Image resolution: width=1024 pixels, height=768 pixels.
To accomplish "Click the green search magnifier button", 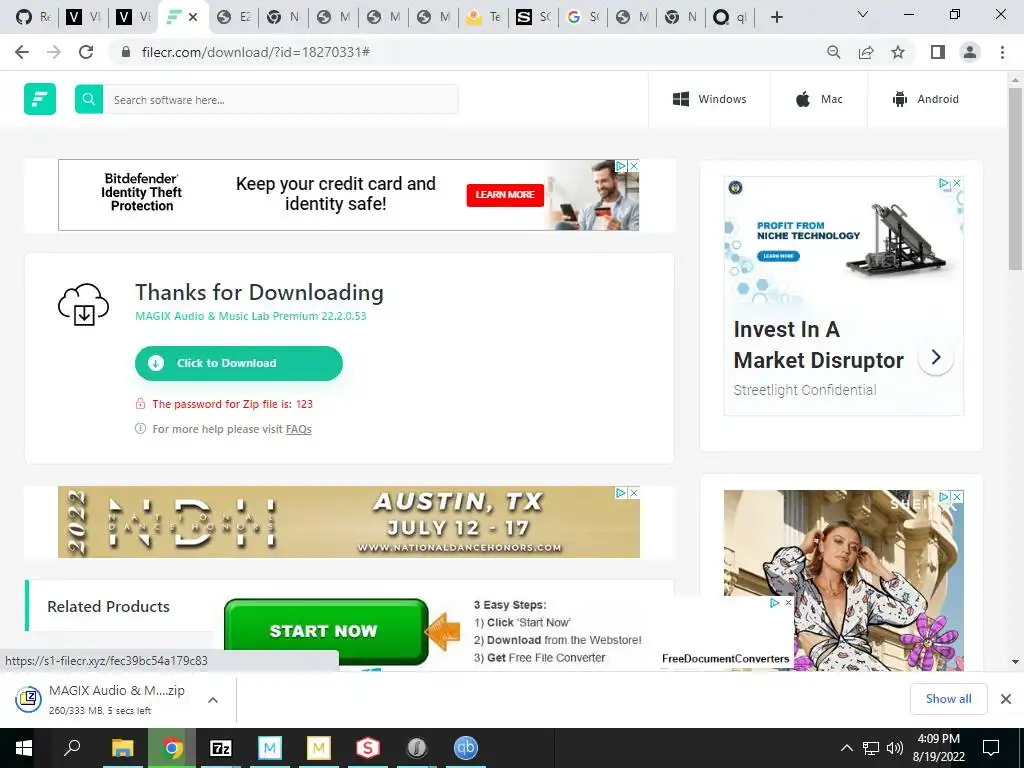I will coord(89,99).
